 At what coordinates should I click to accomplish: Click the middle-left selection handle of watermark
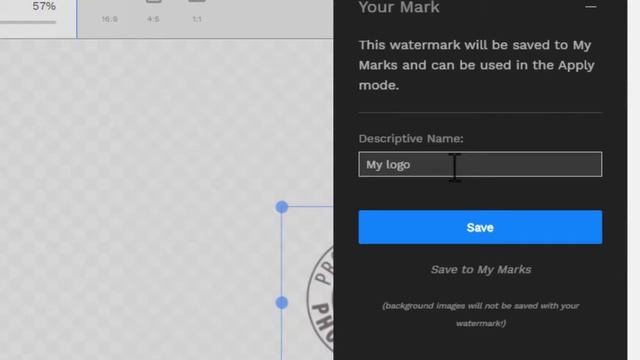pos(282,303)
